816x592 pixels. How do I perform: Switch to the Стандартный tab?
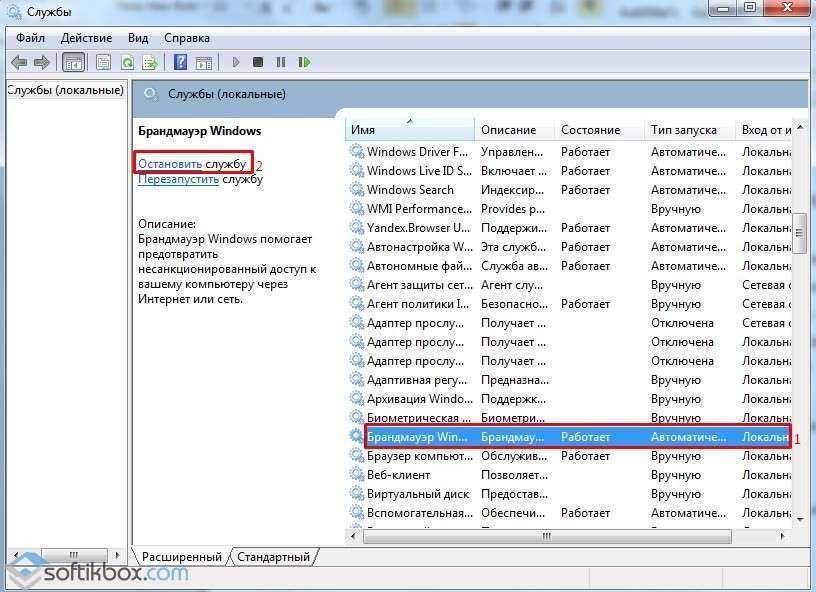coord(273,556)
